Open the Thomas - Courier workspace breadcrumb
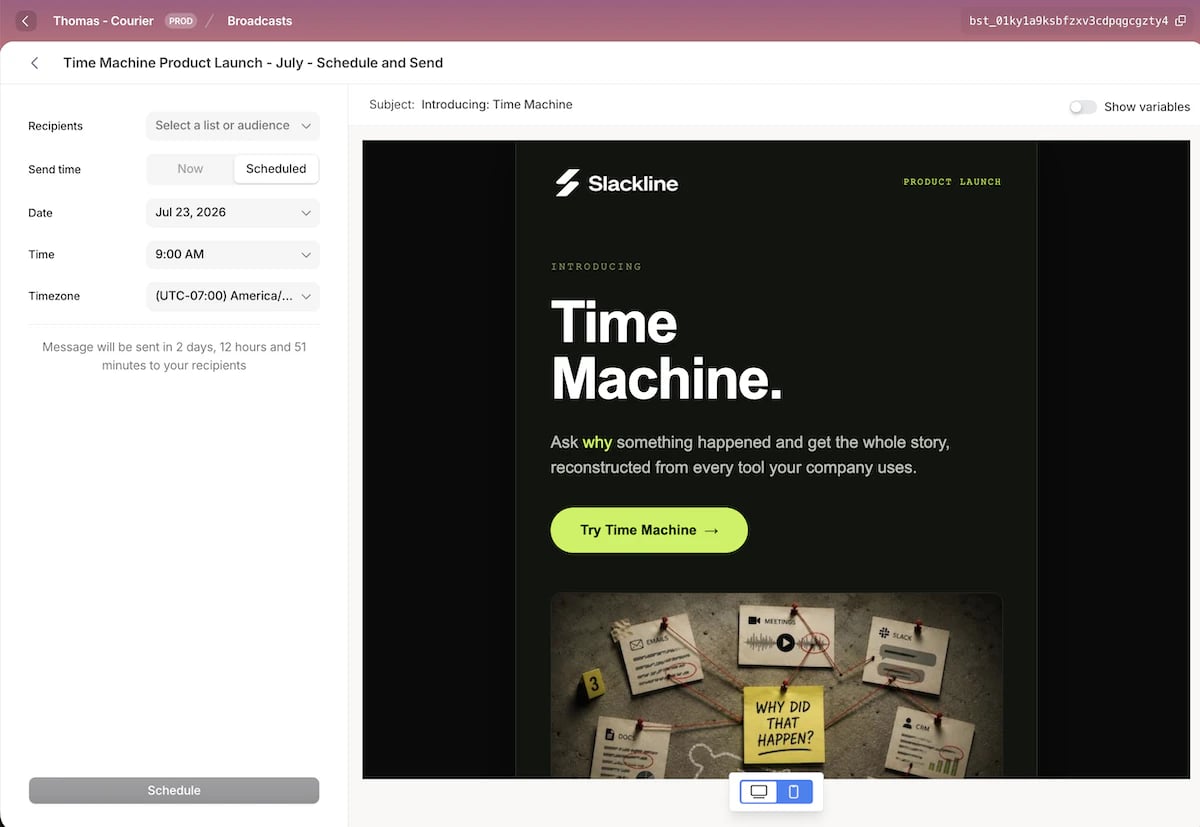The height and width of the screenshot is (827, 1200). [x=103, y=21]
